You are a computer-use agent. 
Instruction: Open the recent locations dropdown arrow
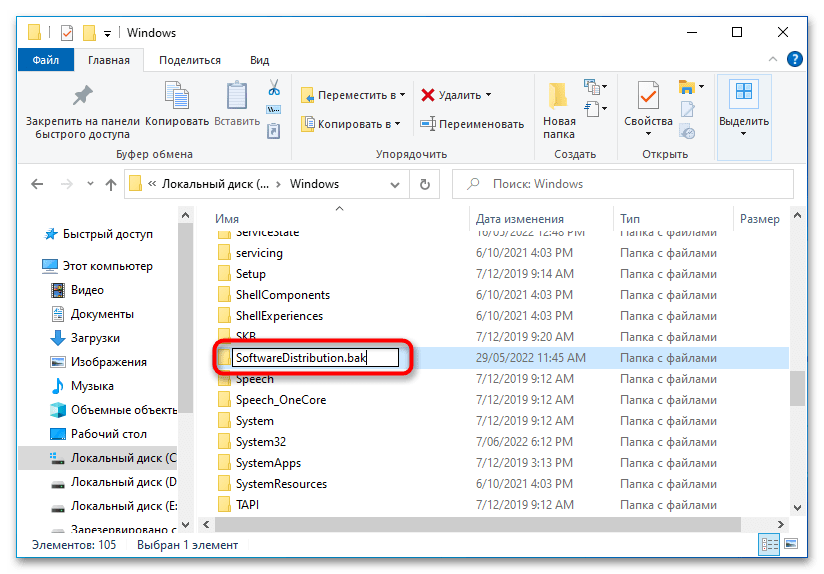90,183
